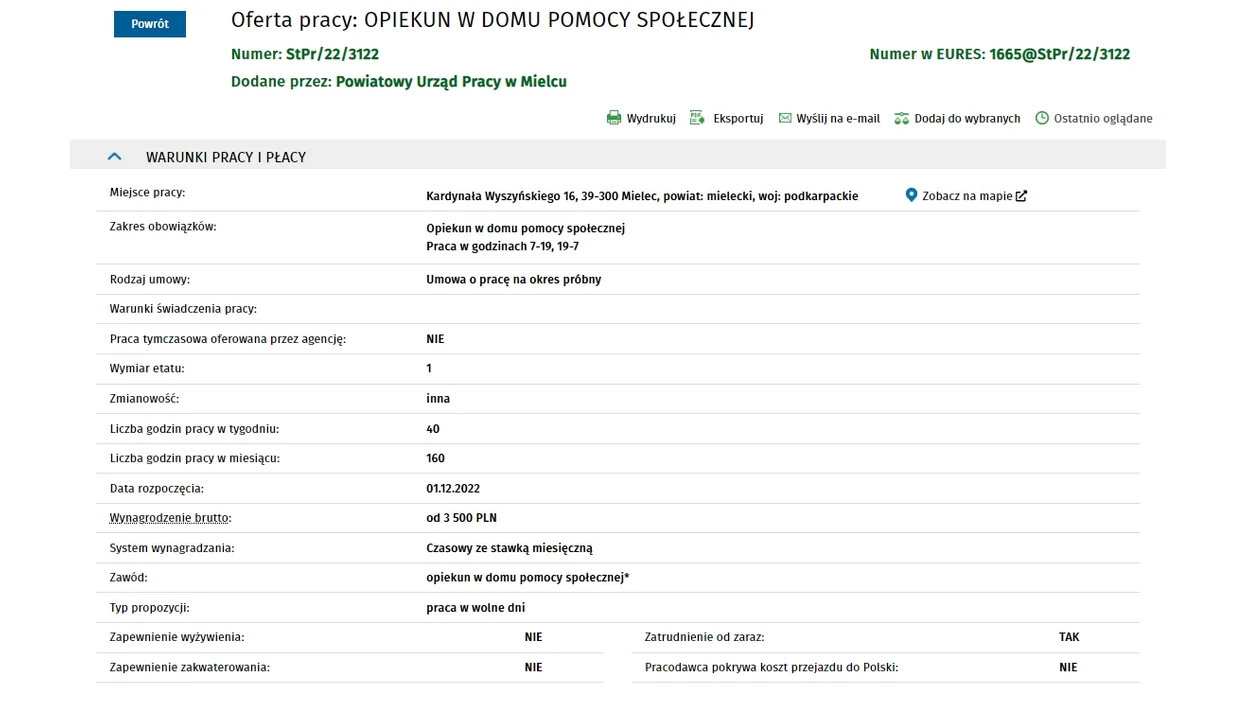Open the Ostatnio oglądane link

[x=1103, y=118]
